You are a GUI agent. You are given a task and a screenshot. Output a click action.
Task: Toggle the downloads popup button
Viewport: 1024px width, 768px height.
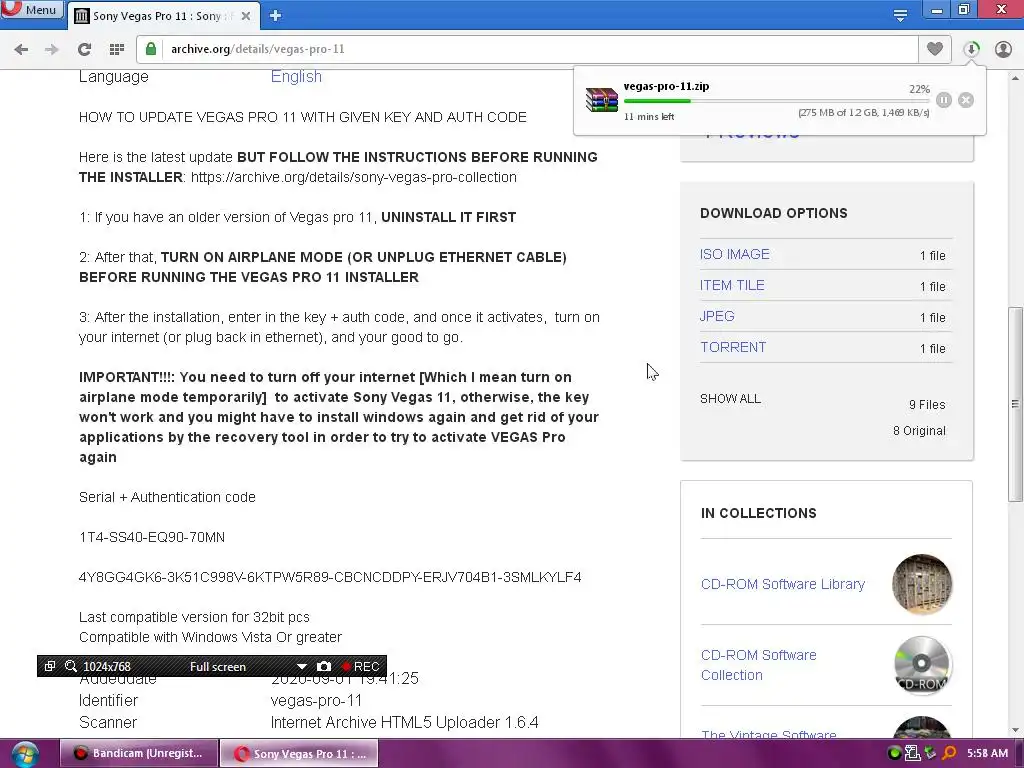click(x=971, y=49)
